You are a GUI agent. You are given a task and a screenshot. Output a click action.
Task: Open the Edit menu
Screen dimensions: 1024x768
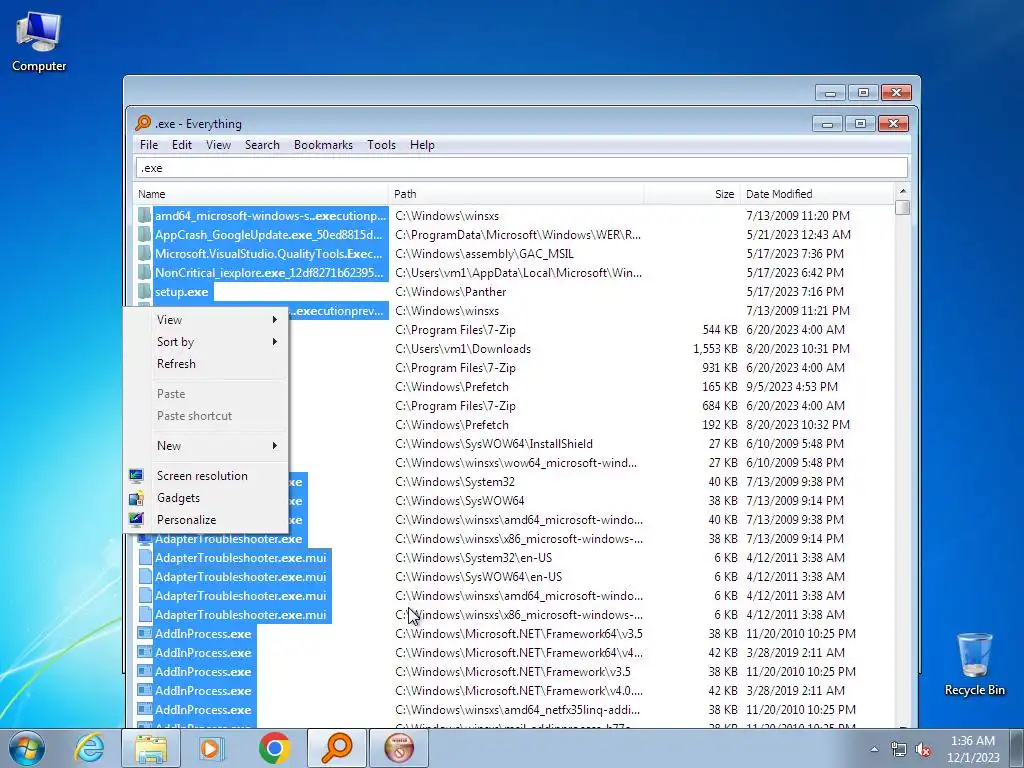click(182, 145)
